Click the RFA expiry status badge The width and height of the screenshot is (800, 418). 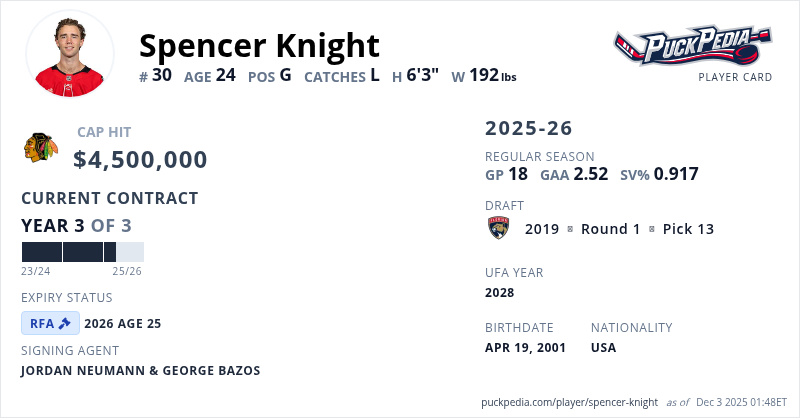(49, 323)
